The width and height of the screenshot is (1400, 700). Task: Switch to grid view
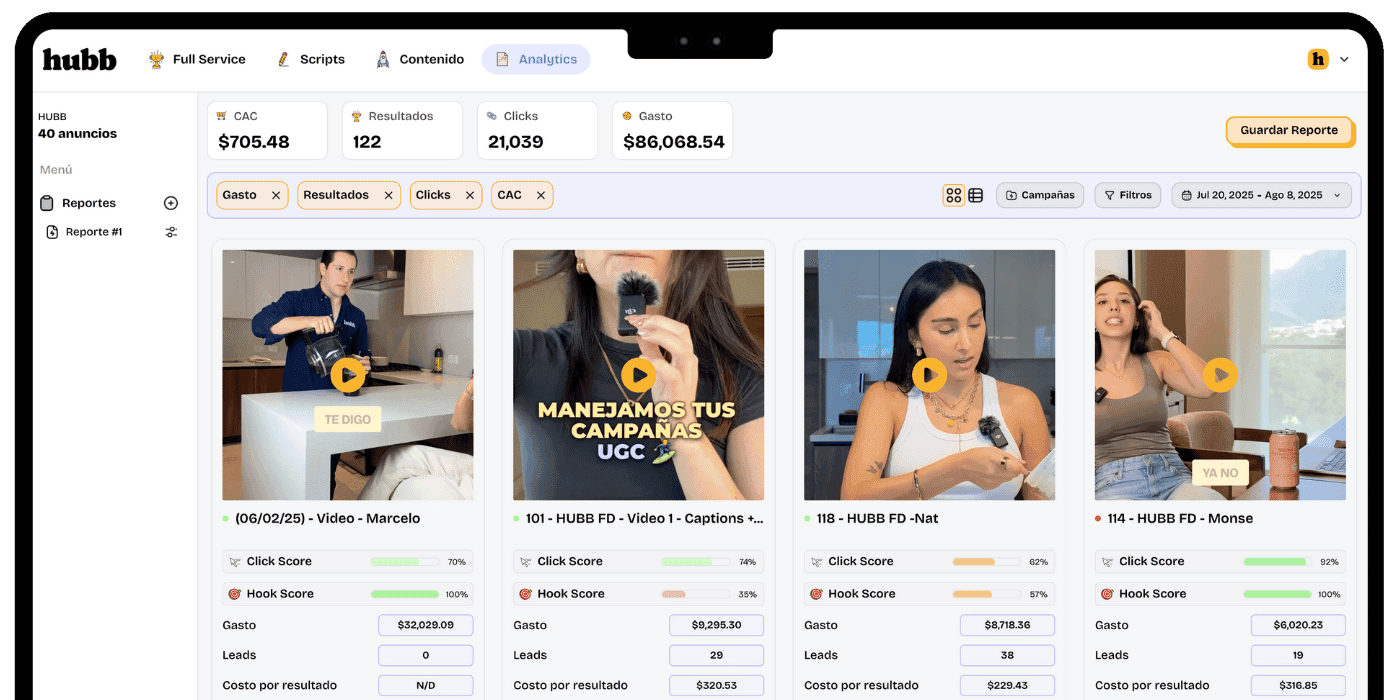point(954,195)
